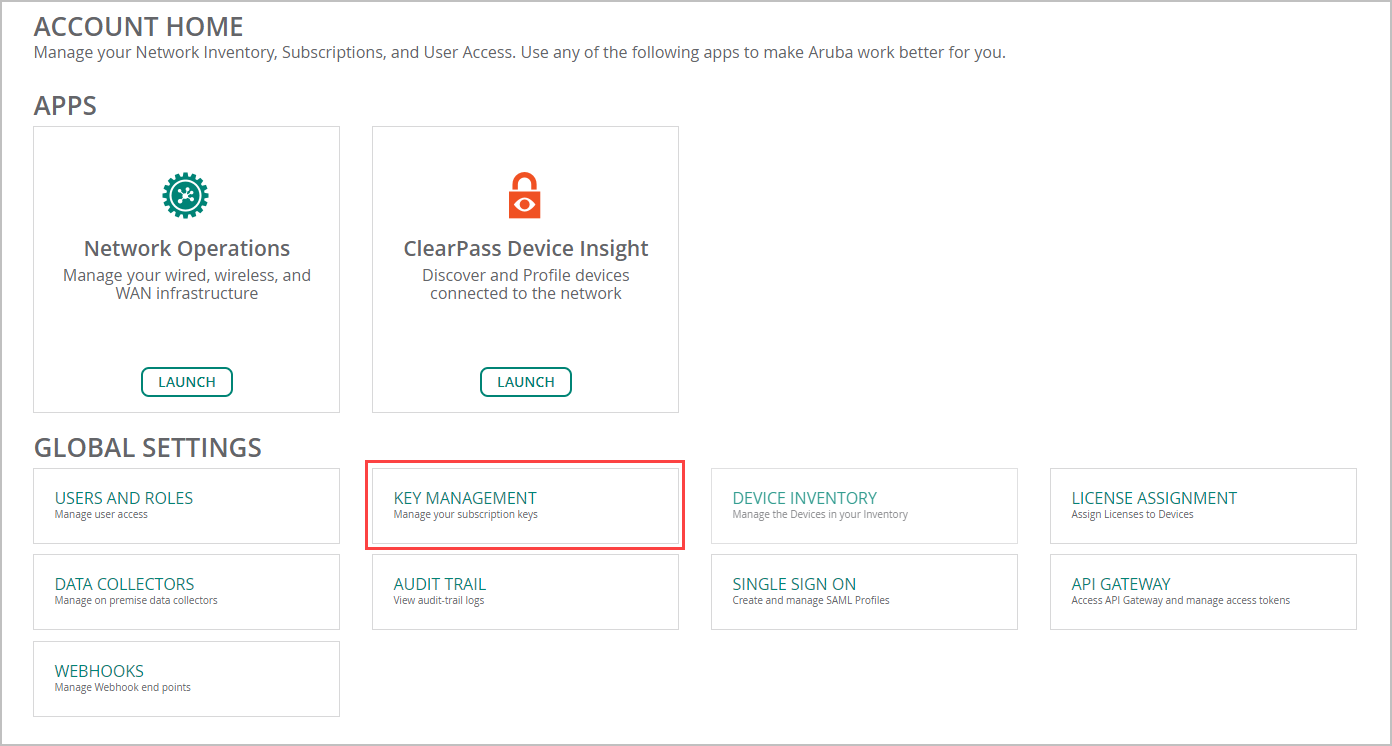This screenshot has height=746, width=1392.
Task: Go to Device Inventory
Action: pyautogui.click(x=864, y=506)
